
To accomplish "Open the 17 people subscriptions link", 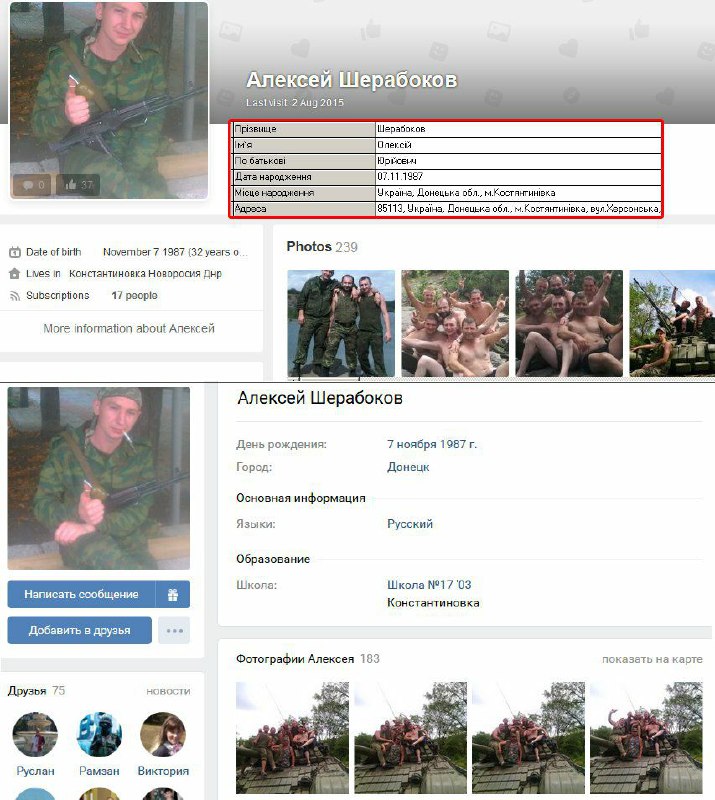I will tap(134, 296).
